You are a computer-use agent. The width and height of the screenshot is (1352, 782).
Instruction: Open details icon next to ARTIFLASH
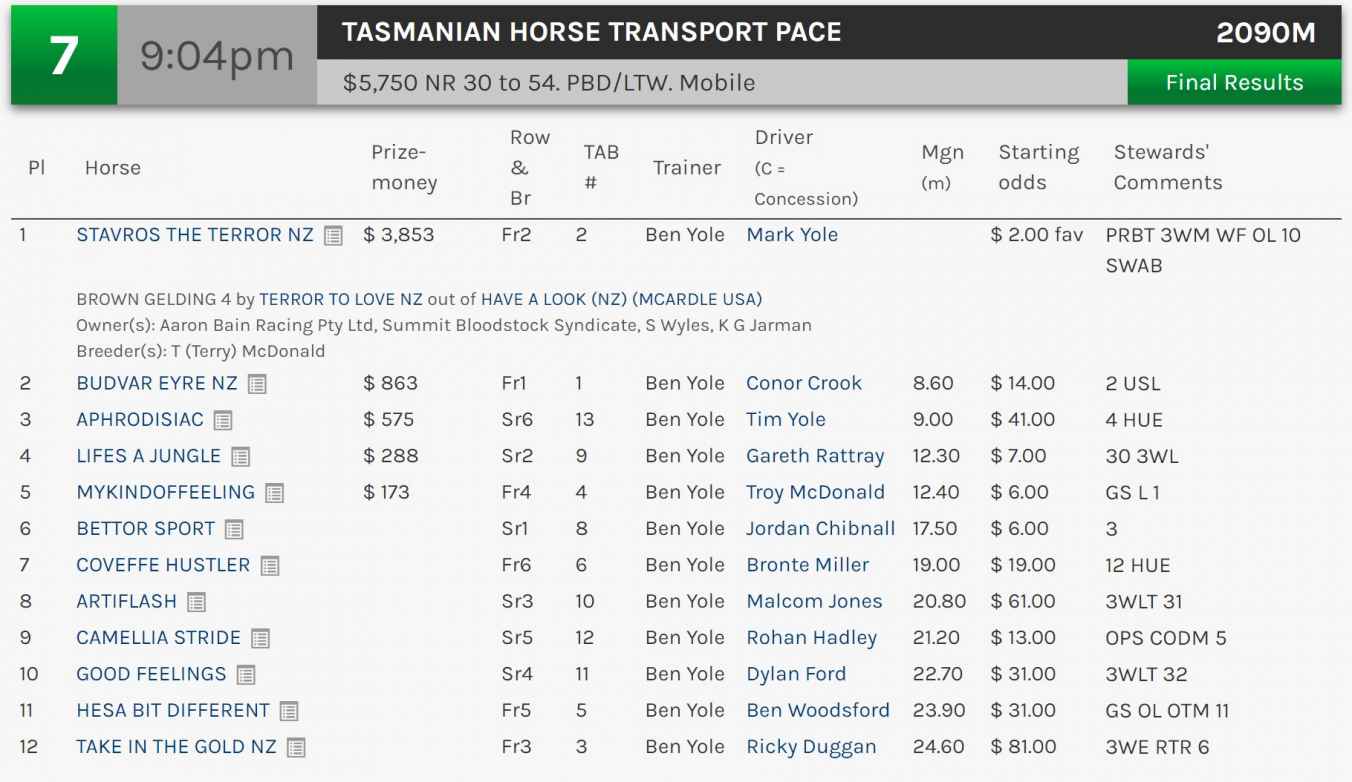[x=196, y=602]
